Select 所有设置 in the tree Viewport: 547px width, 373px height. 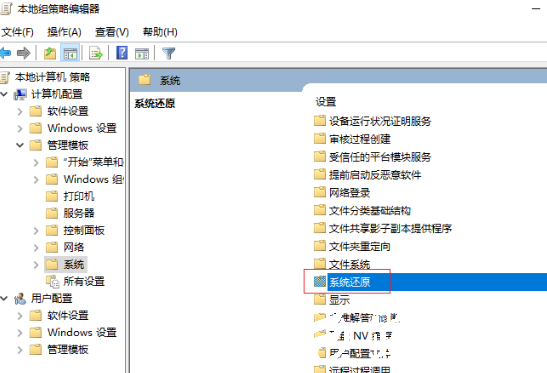click(x=84, y=281)
